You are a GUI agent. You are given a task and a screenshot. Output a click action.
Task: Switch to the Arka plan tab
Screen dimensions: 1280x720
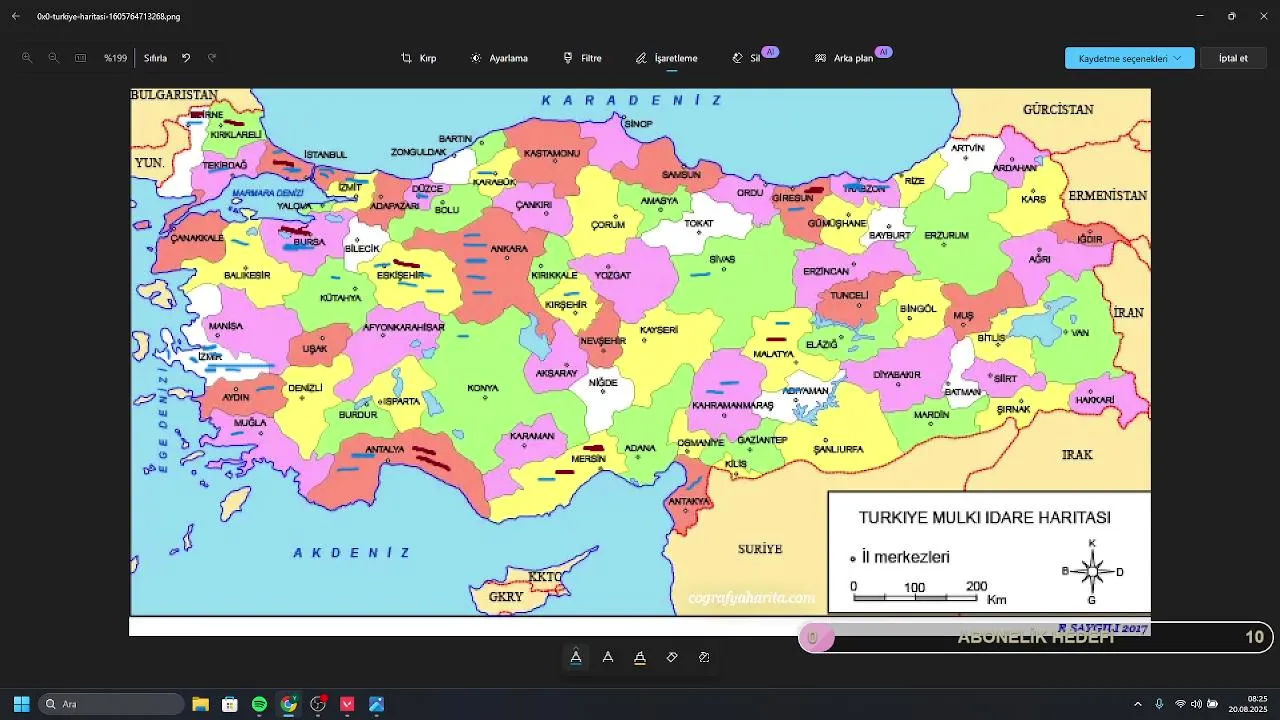pyautogui.click(x=844, y=58)
